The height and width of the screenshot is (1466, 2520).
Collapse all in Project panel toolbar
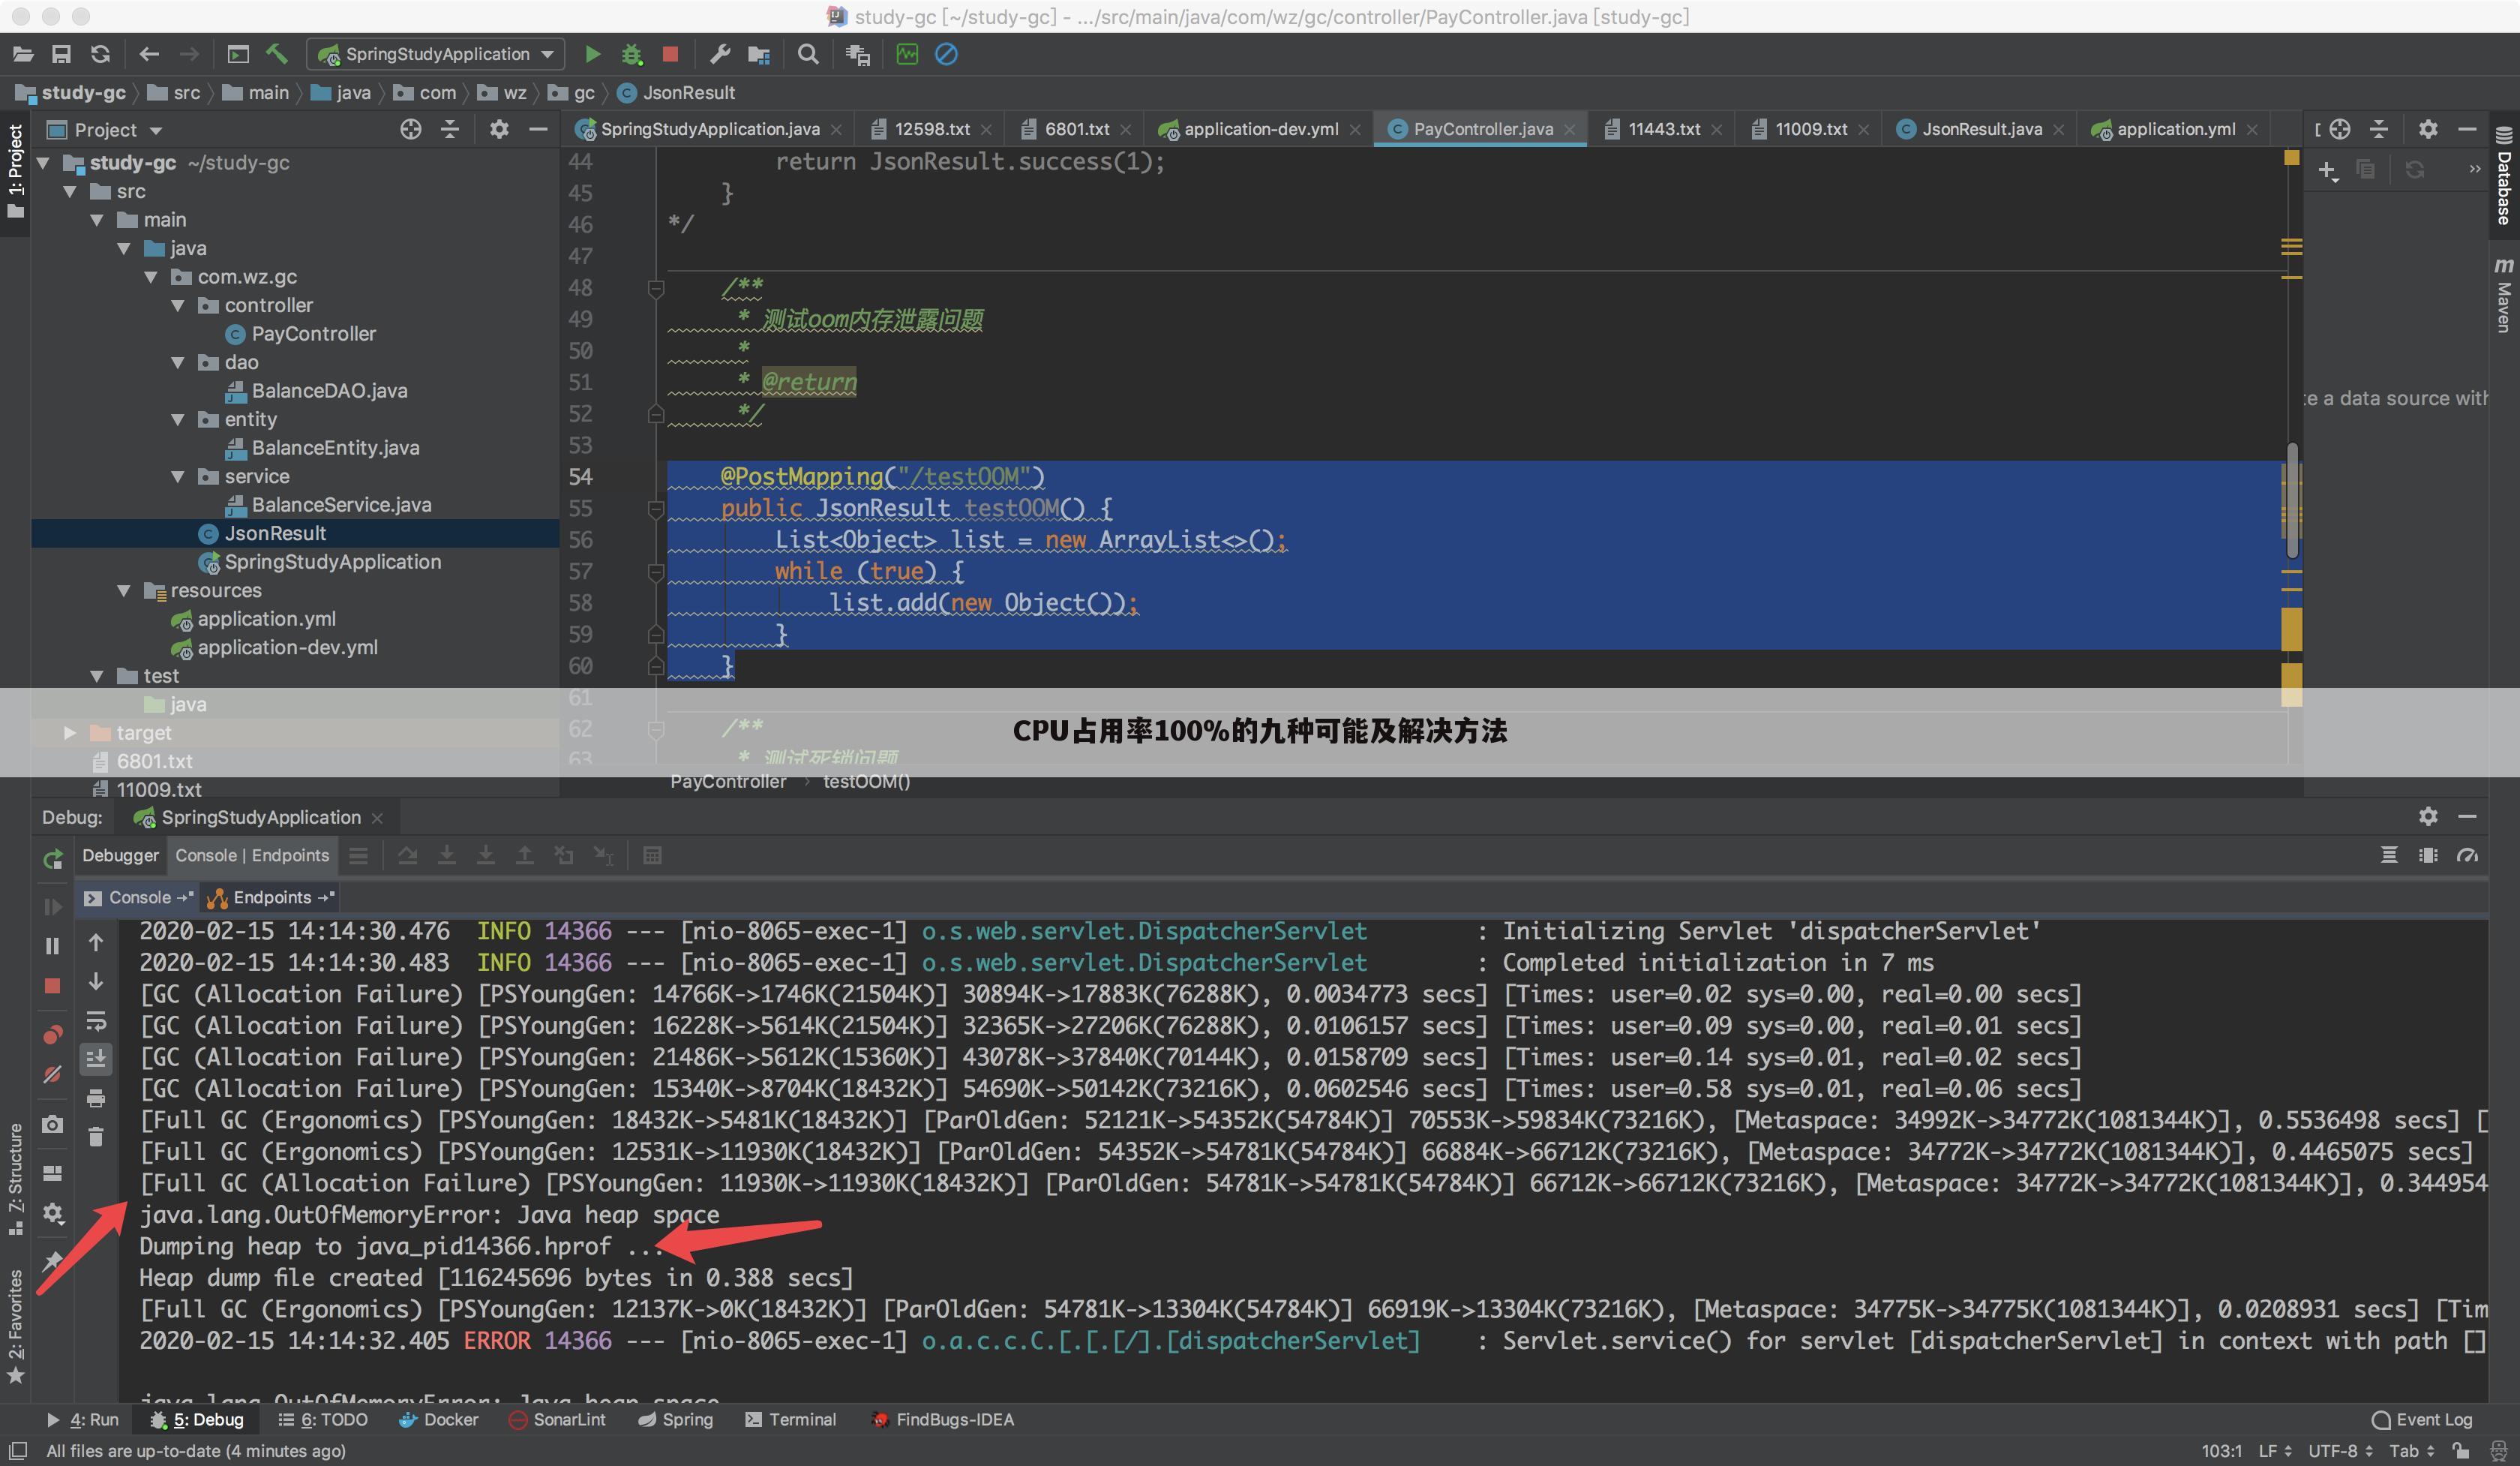pos(450,129)
